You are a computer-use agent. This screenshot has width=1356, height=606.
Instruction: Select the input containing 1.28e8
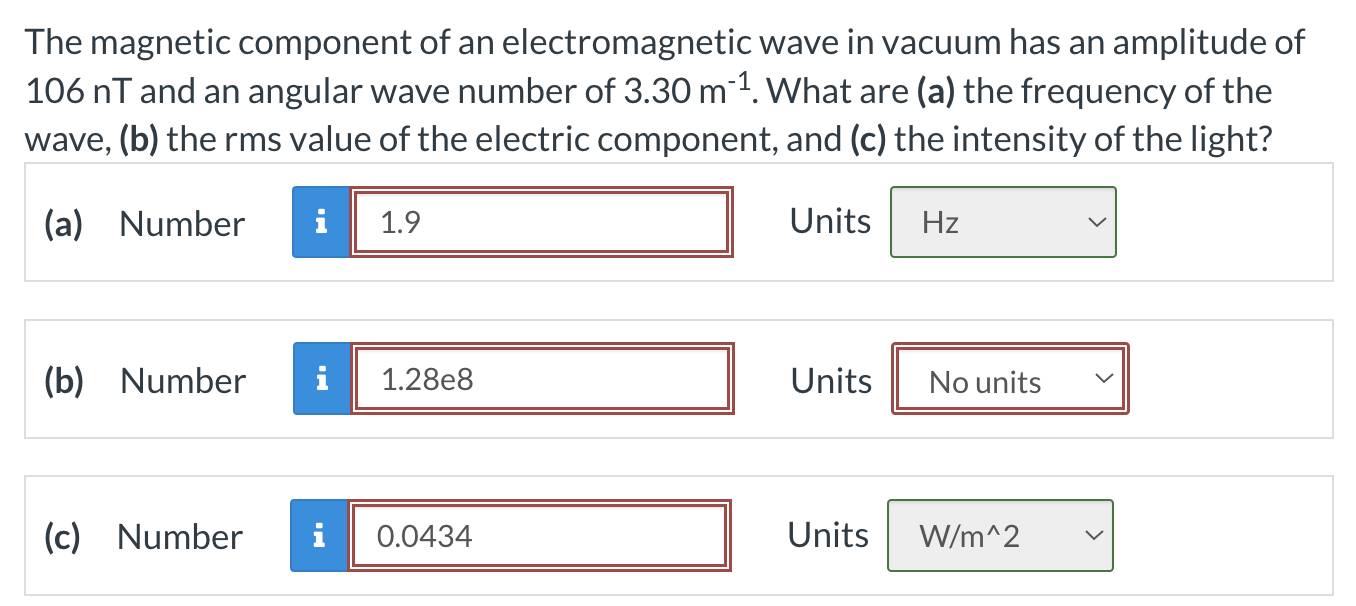pos(540,378)
